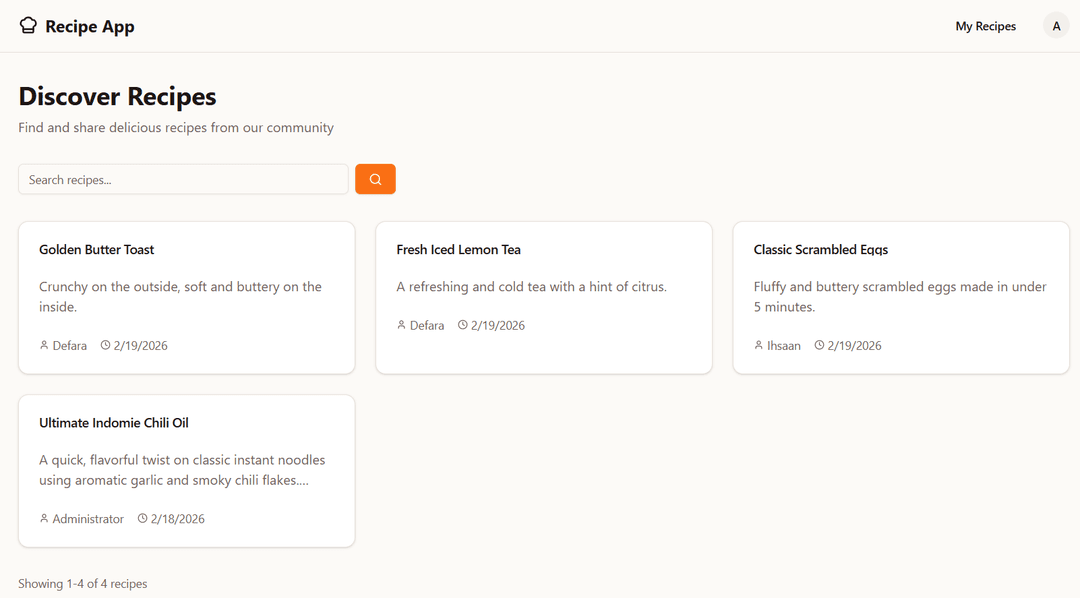Open My Recipes
This screenshot has width=1080, height=598.
(x=985, y=26)
